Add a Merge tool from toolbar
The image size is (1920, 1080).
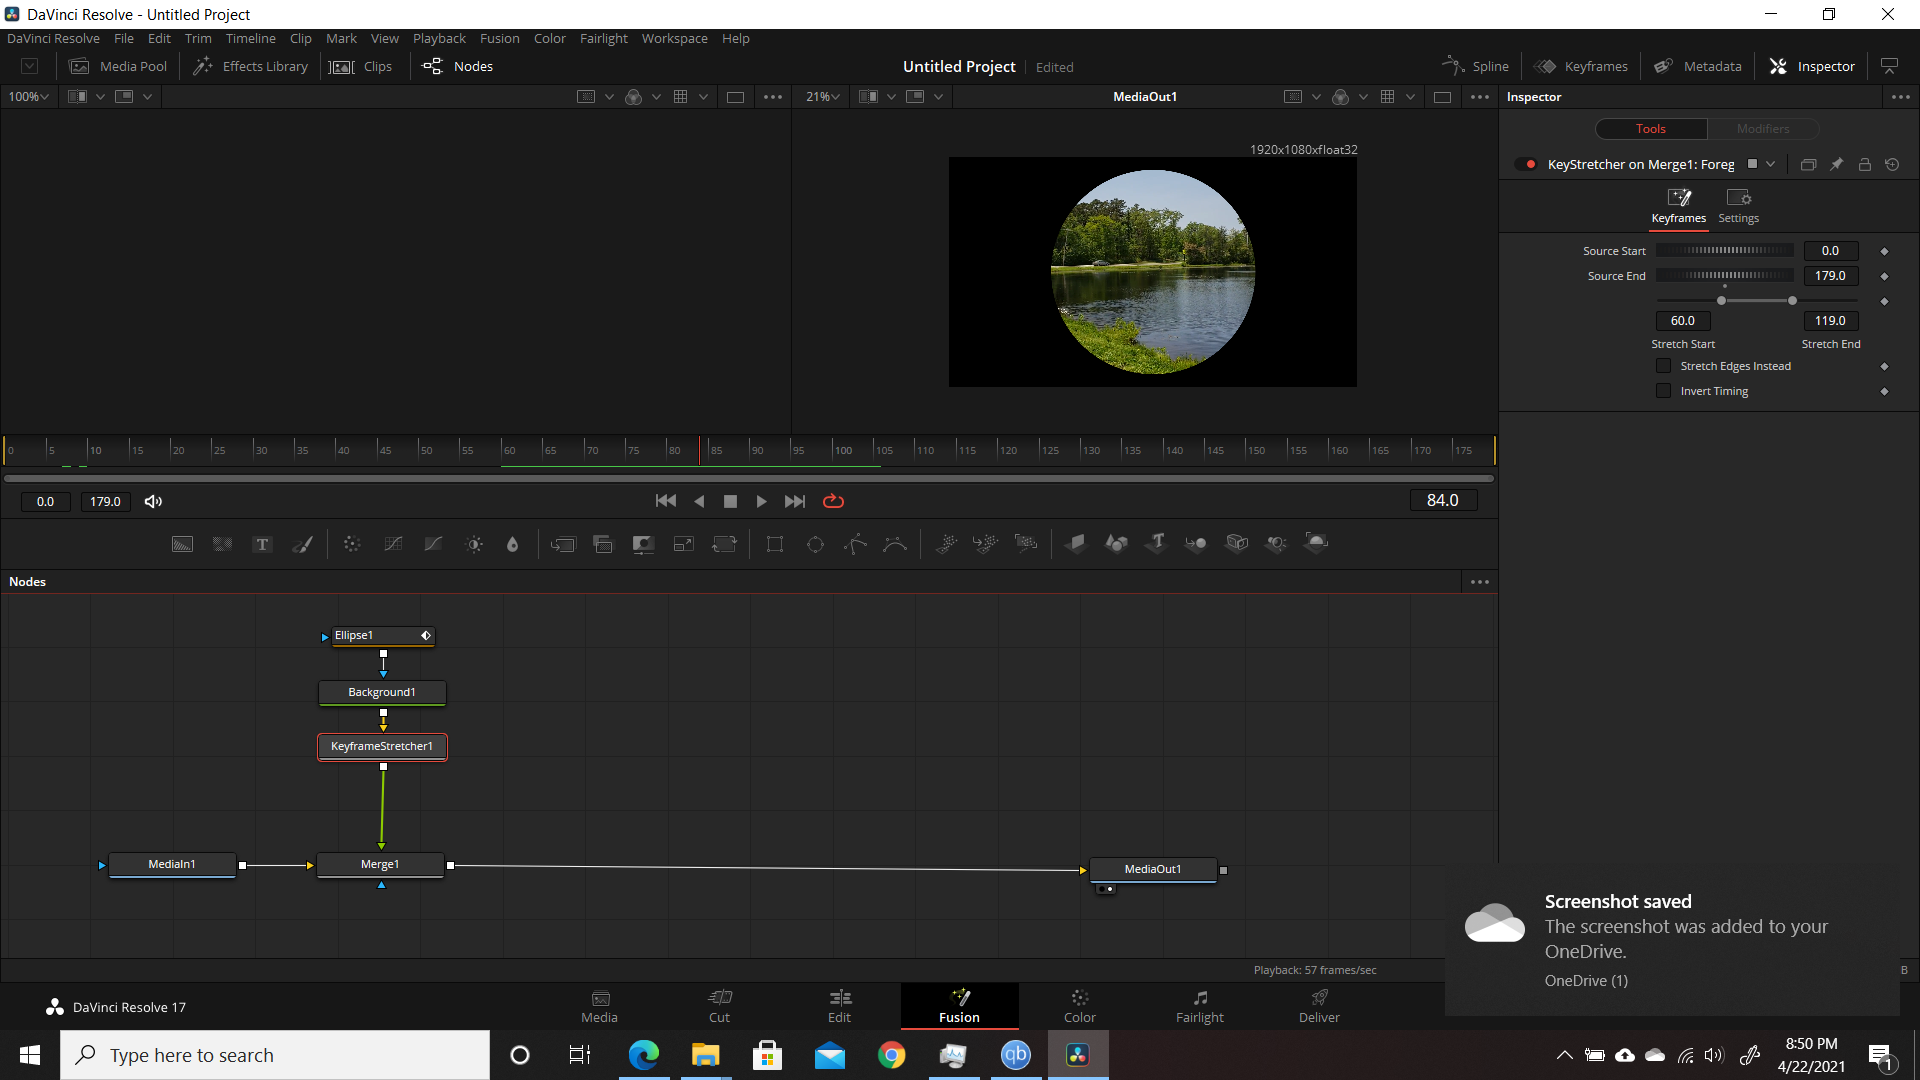(563, 544)
